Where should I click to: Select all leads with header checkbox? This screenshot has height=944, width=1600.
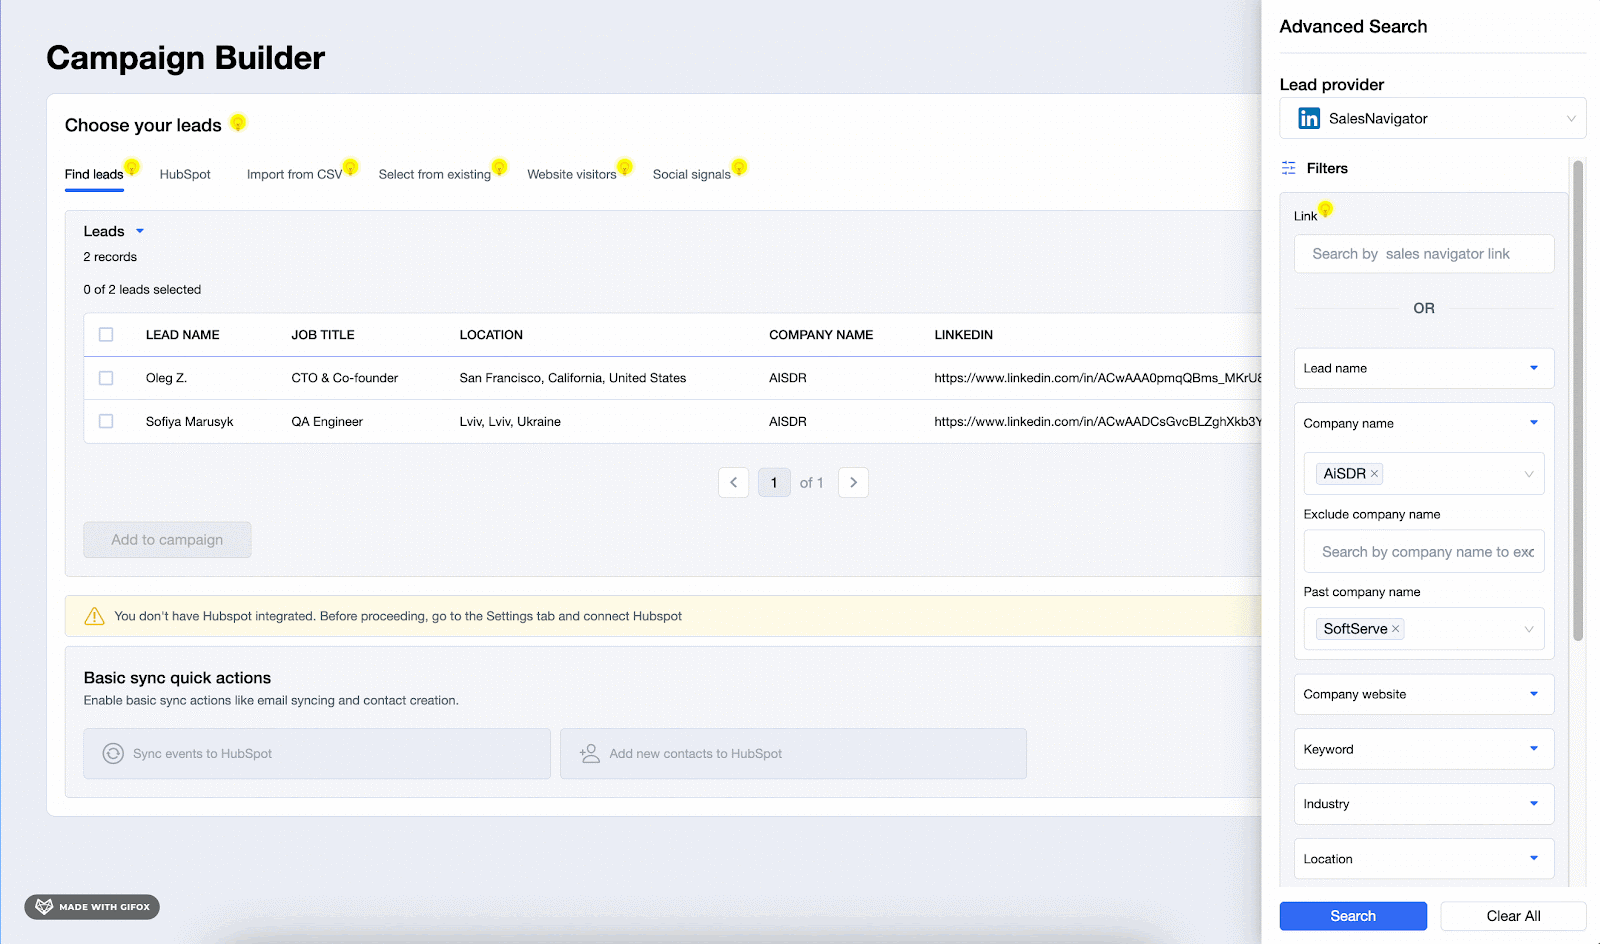[x=106, y=335]
